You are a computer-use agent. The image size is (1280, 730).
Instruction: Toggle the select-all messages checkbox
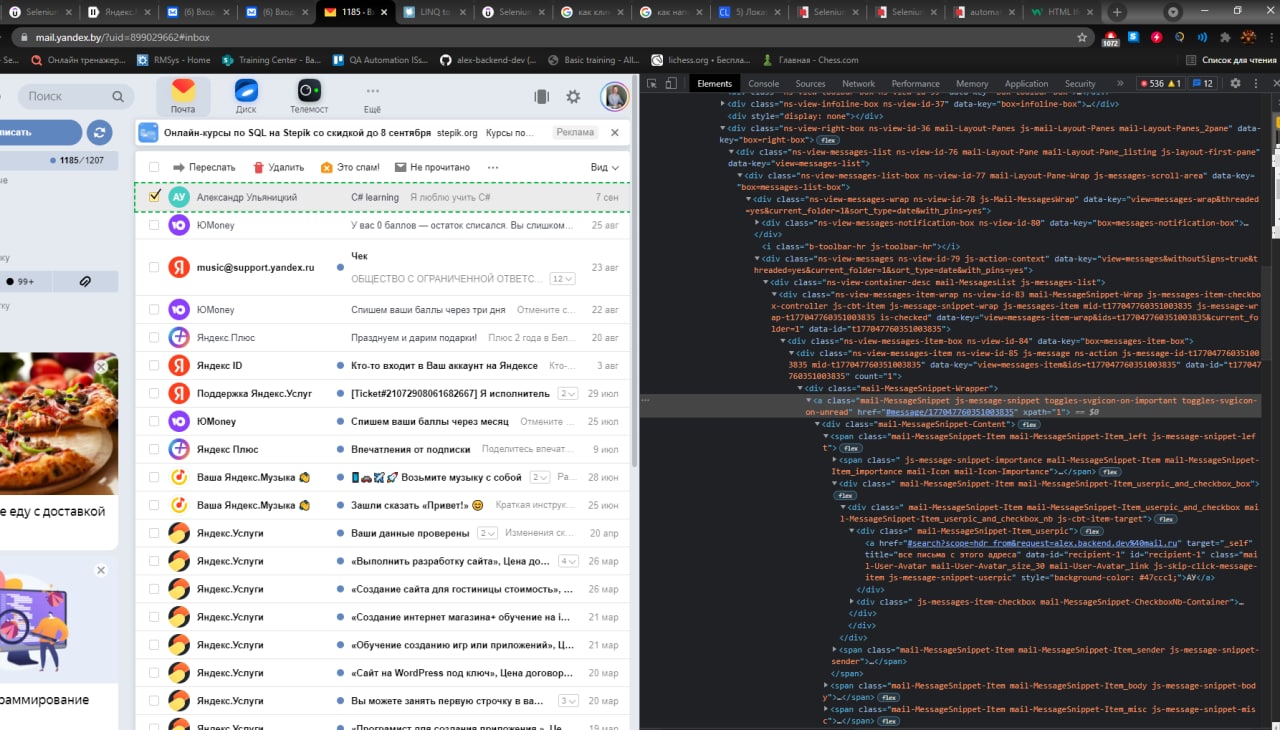(154, 167)
